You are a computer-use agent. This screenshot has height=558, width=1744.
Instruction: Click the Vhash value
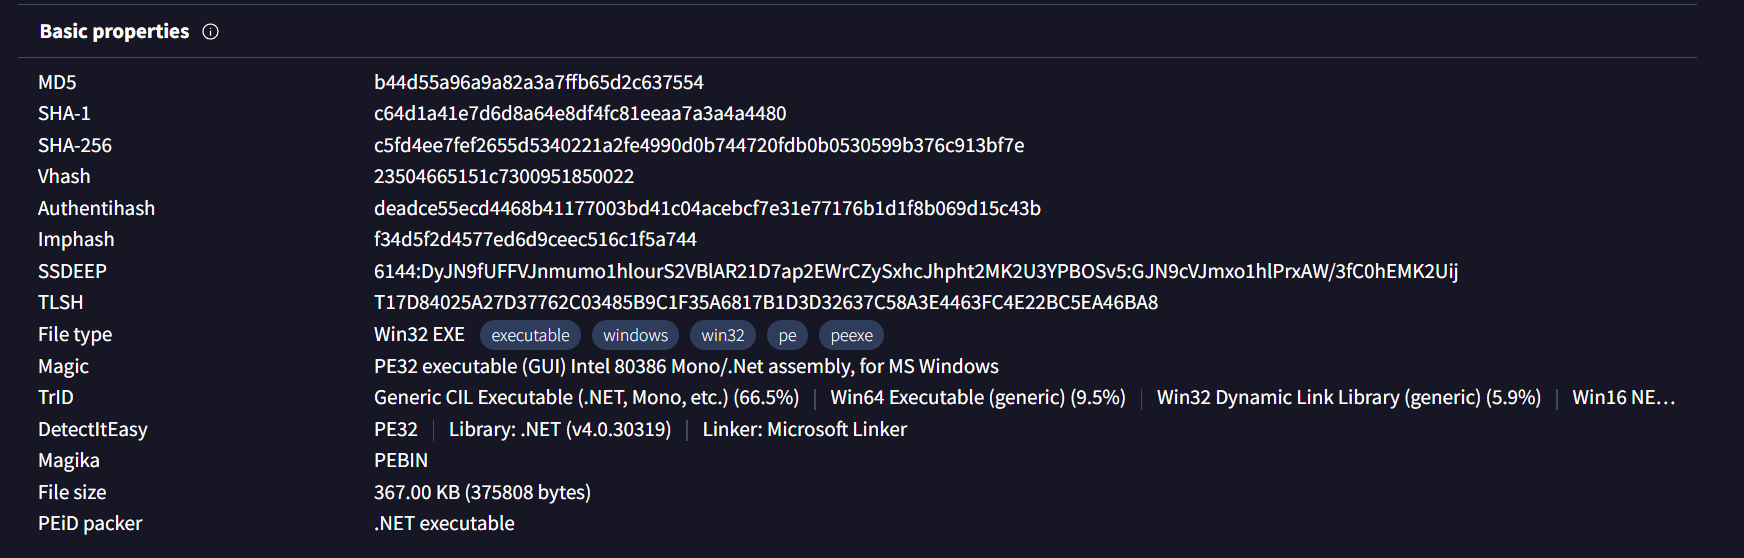coord(504,177)
